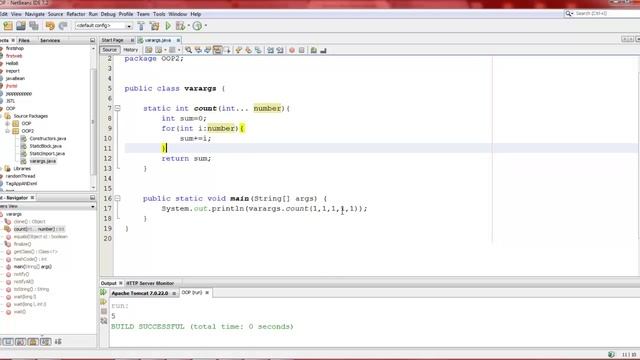640x360 pixels.
Task: Open the HTTP Server Monitor tab
Action: 150,283
